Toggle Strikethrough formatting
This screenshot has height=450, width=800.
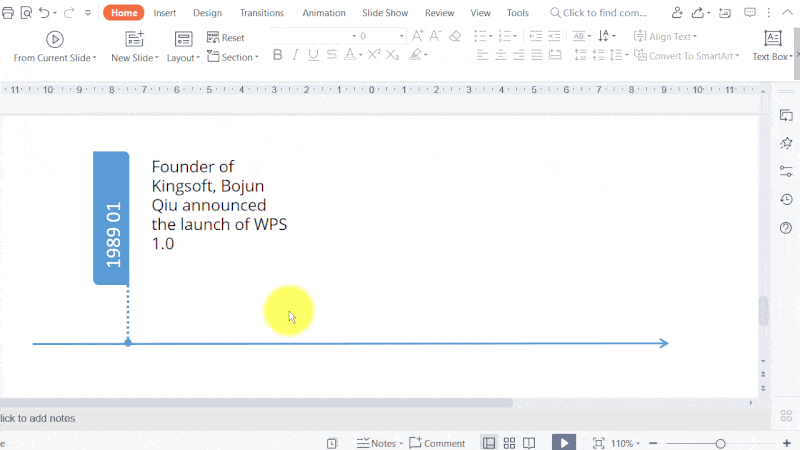pyautogui.click(x=332, y=55)
